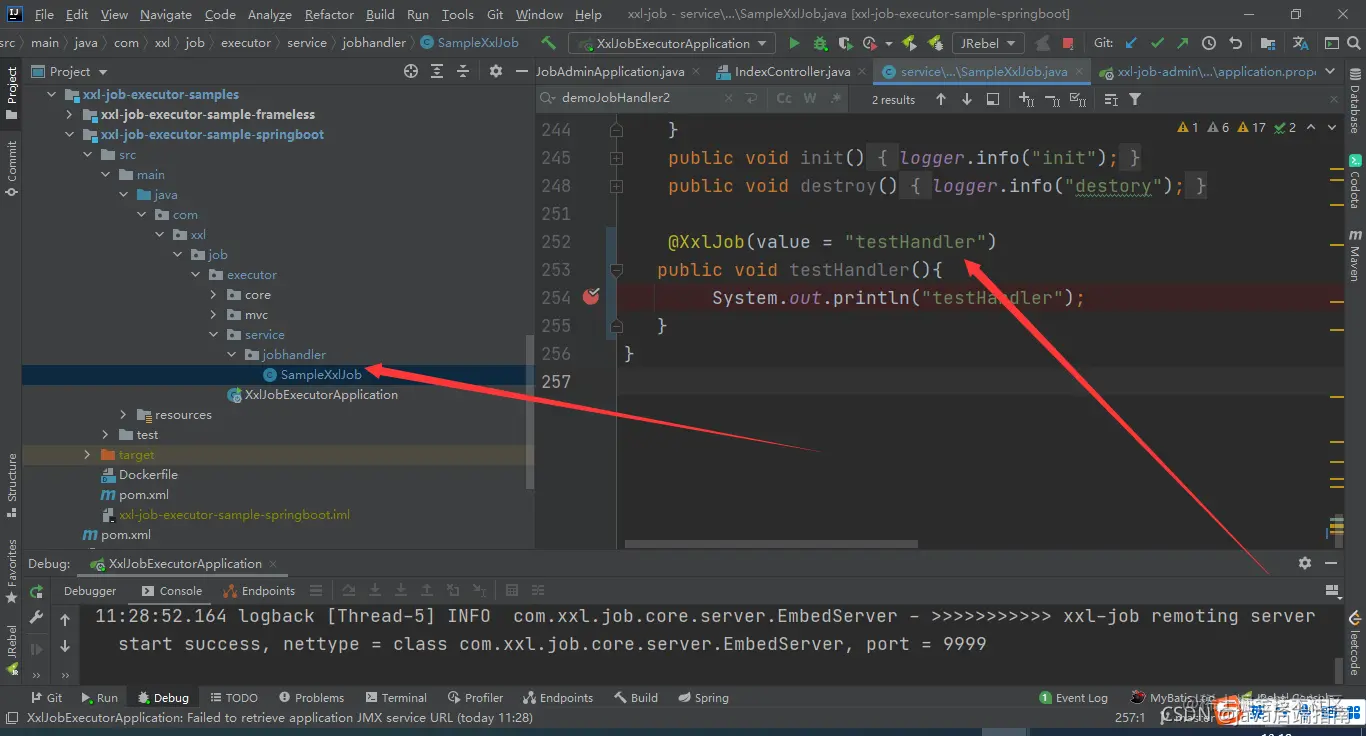Click the JRebel run rocket icon
This screenshot has width=1366, height=736.
pyautogui.click(x=909, y=43)
